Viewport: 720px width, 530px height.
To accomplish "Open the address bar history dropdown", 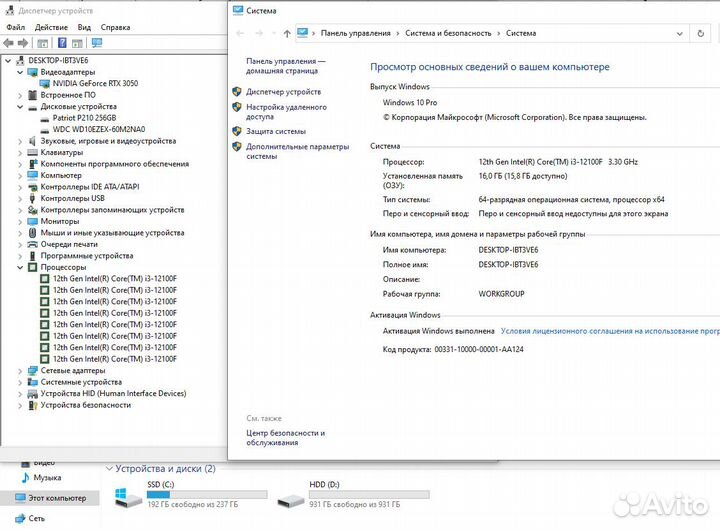I will [680, 34].
